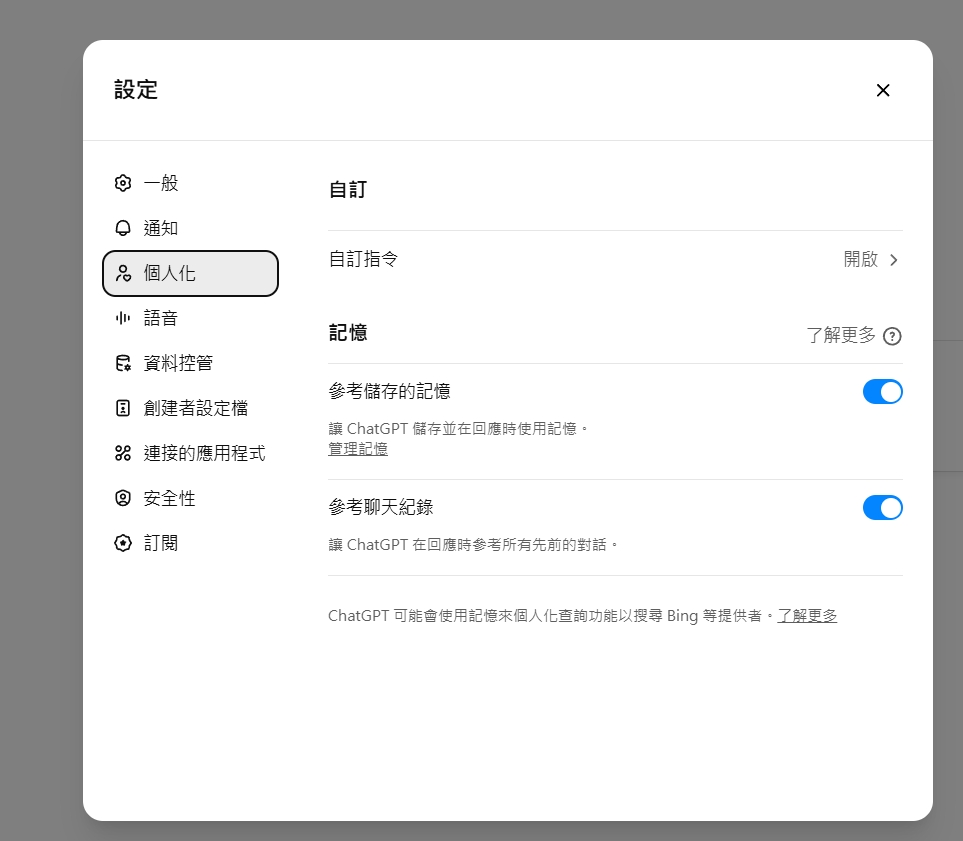The width and height of the screenshot is (963, 841).
Task: Toggle the 參考聊天紀錄 switch
Action: pyautogui.click(x=883, y=507)
